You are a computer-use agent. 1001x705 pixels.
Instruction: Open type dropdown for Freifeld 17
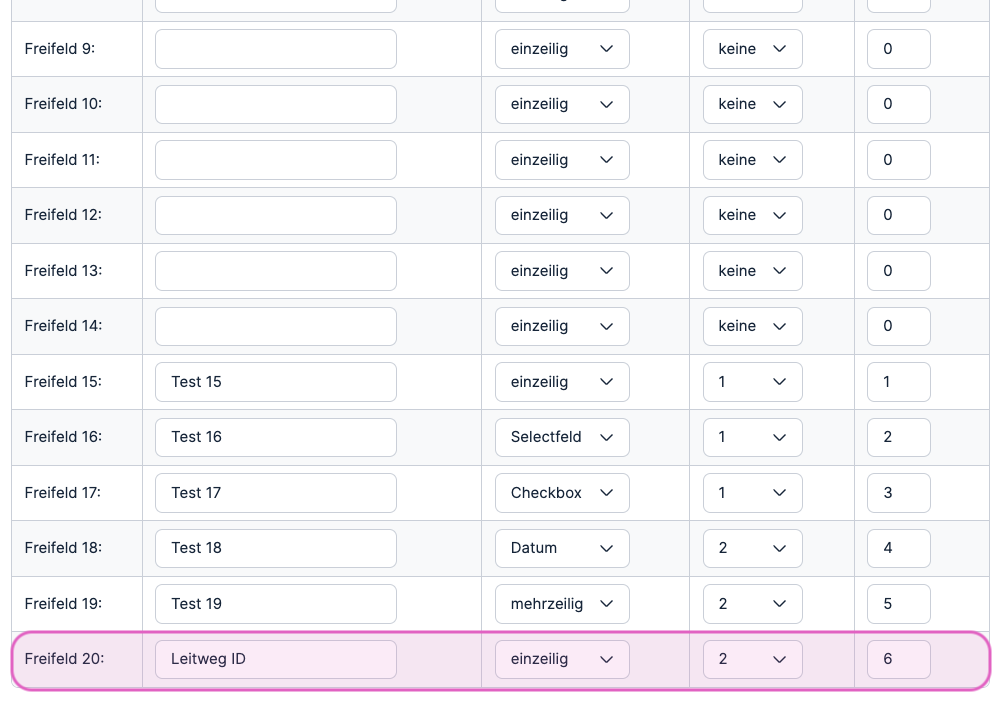(562, 493)
